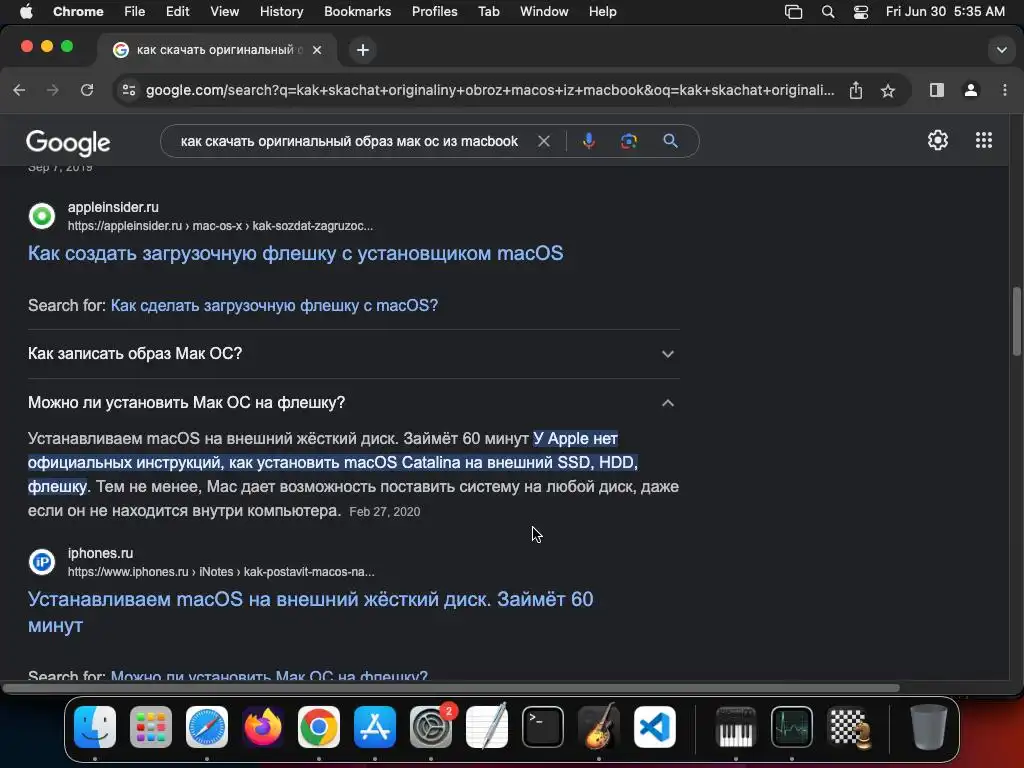Go back using the browser back arrow
This screenshot has width=1024, height=768.
click(20, 90)
